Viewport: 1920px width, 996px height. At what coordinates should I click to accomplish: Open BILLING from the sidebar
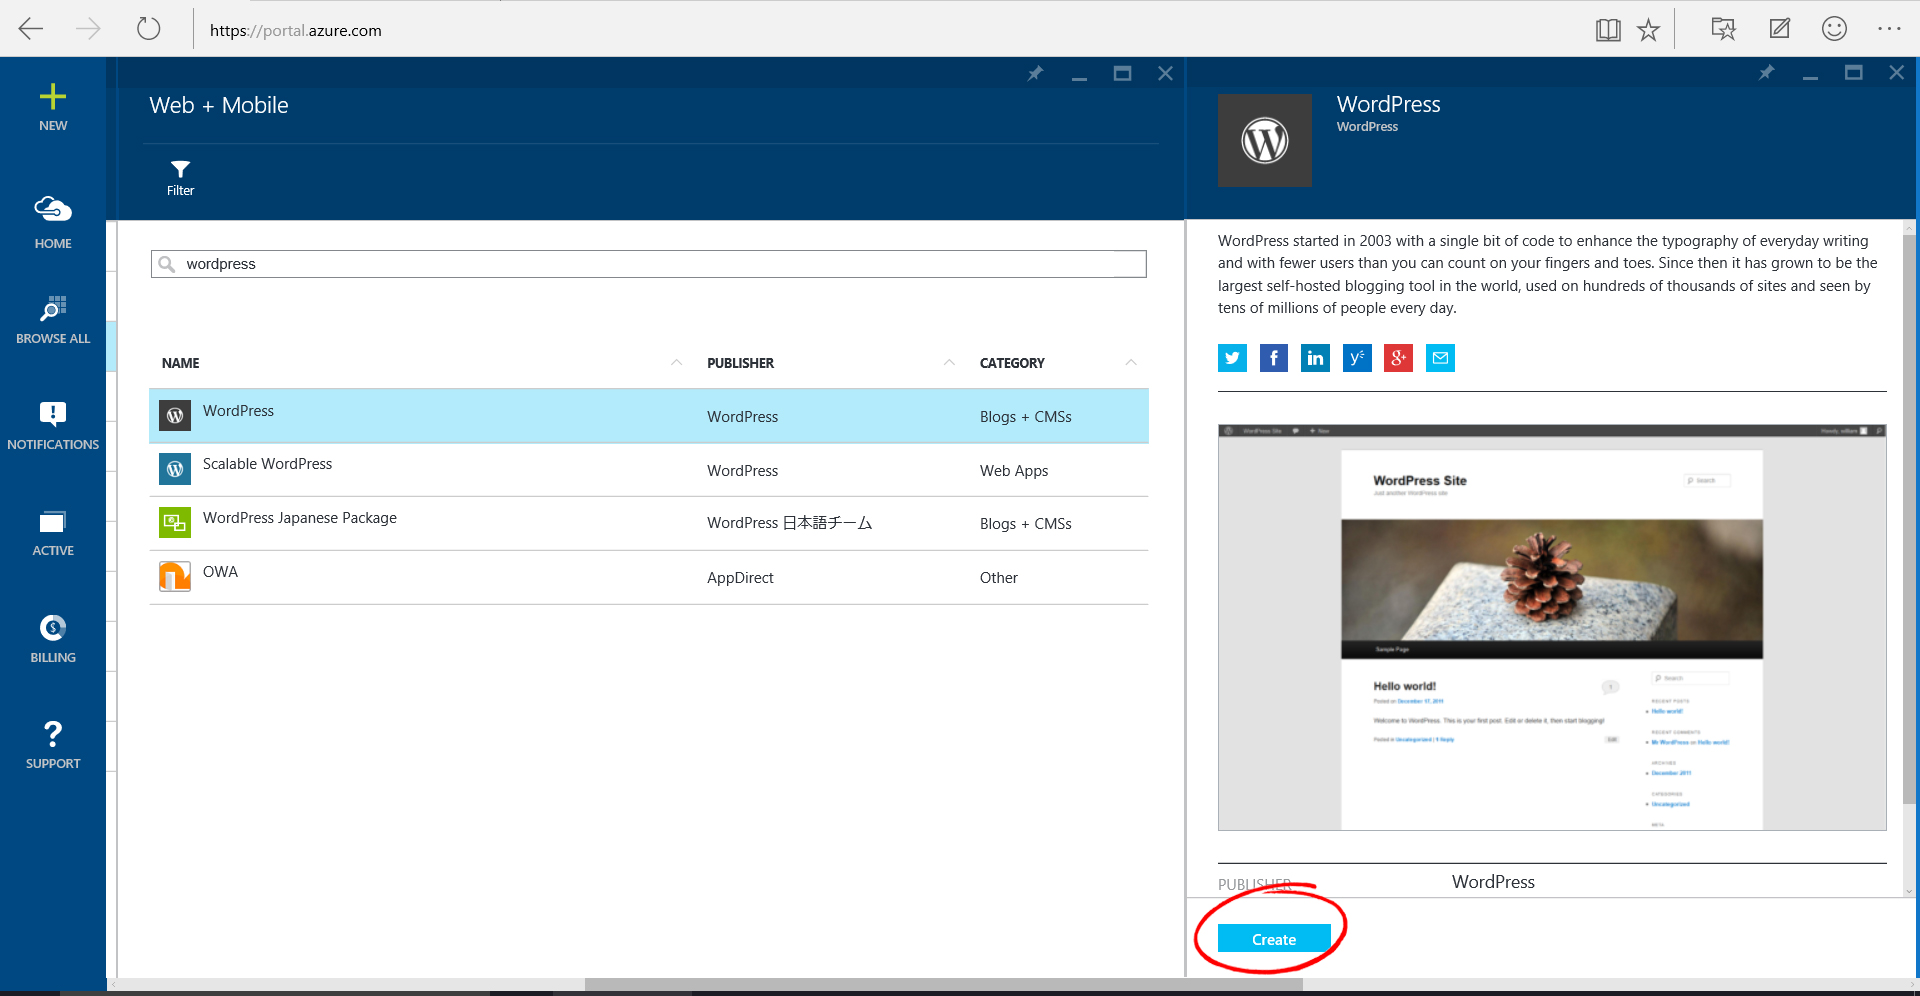tap(53, 639)
